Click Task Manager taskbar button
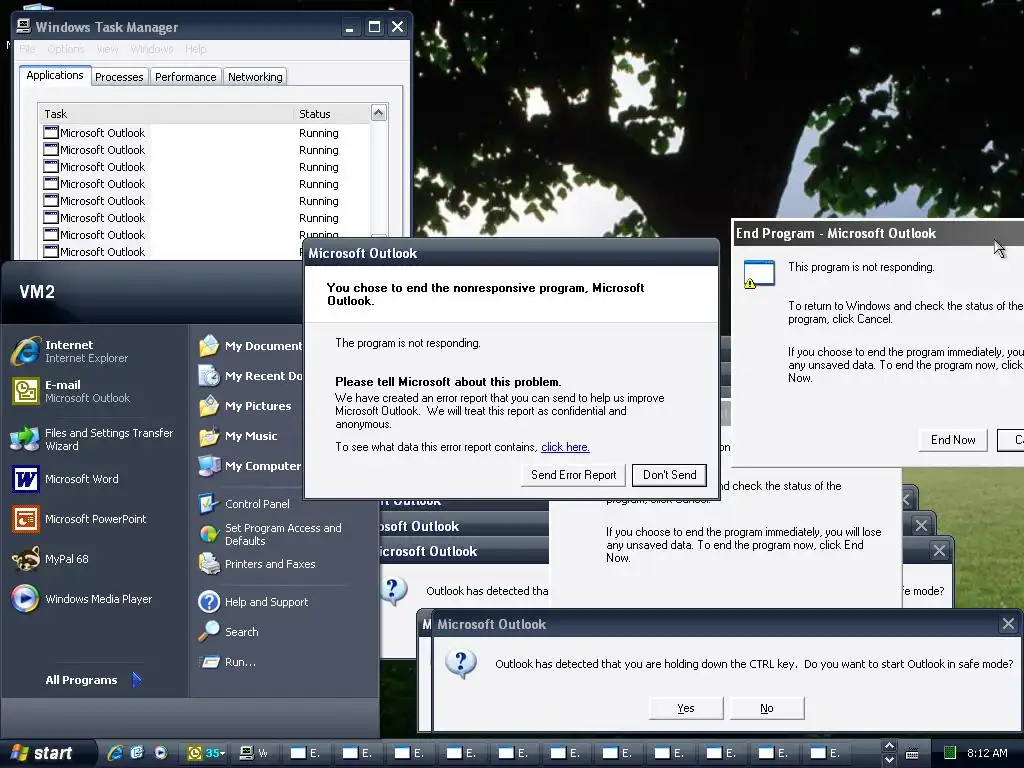The image size is (1024, 768). pos(255,753)
